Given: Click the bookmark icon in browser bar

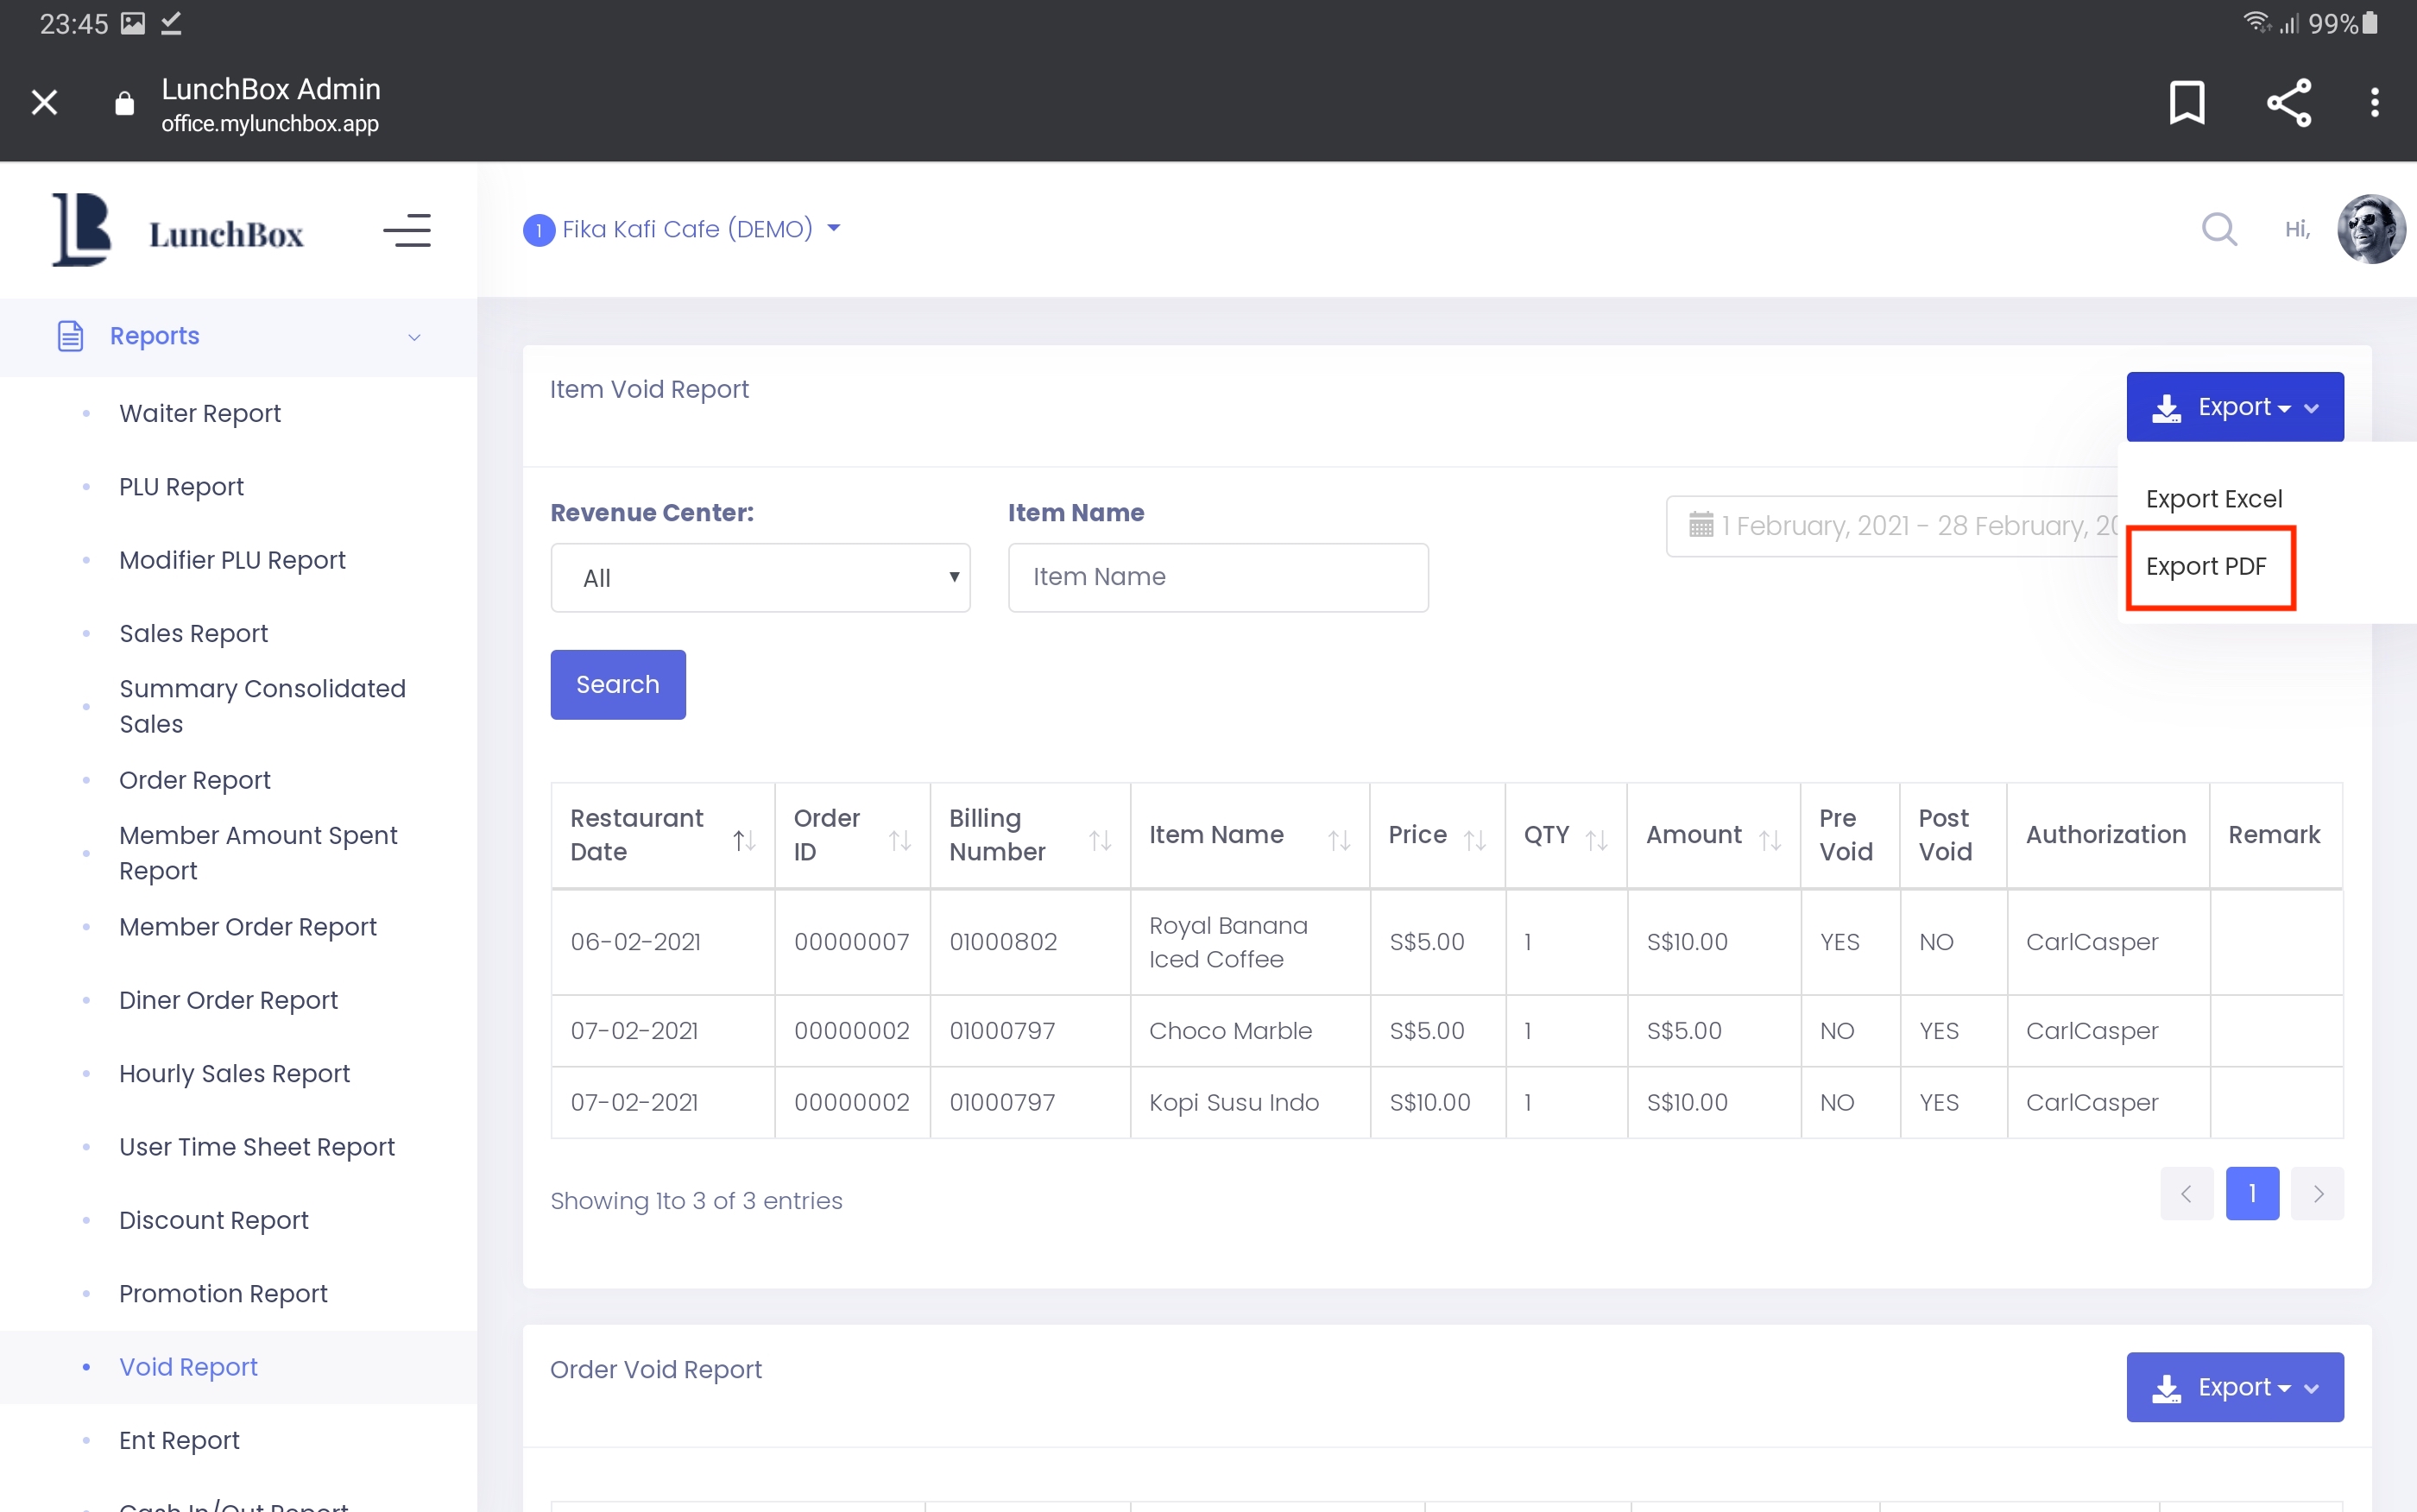Looking at the screenshot, I should (x=2186, y=102).
